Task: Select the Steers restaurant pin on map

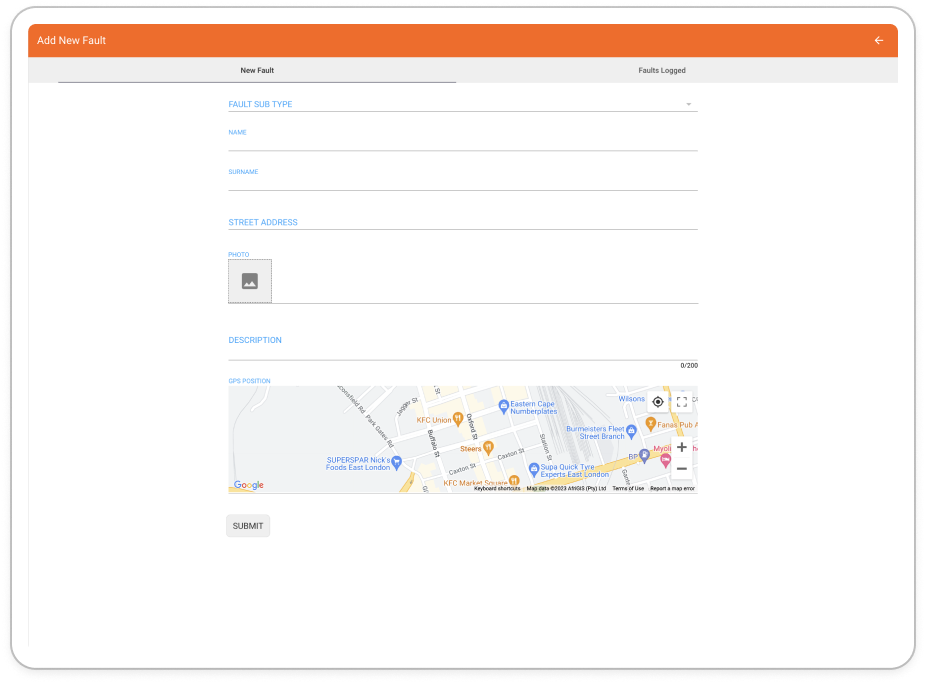Action: [488, 447]
